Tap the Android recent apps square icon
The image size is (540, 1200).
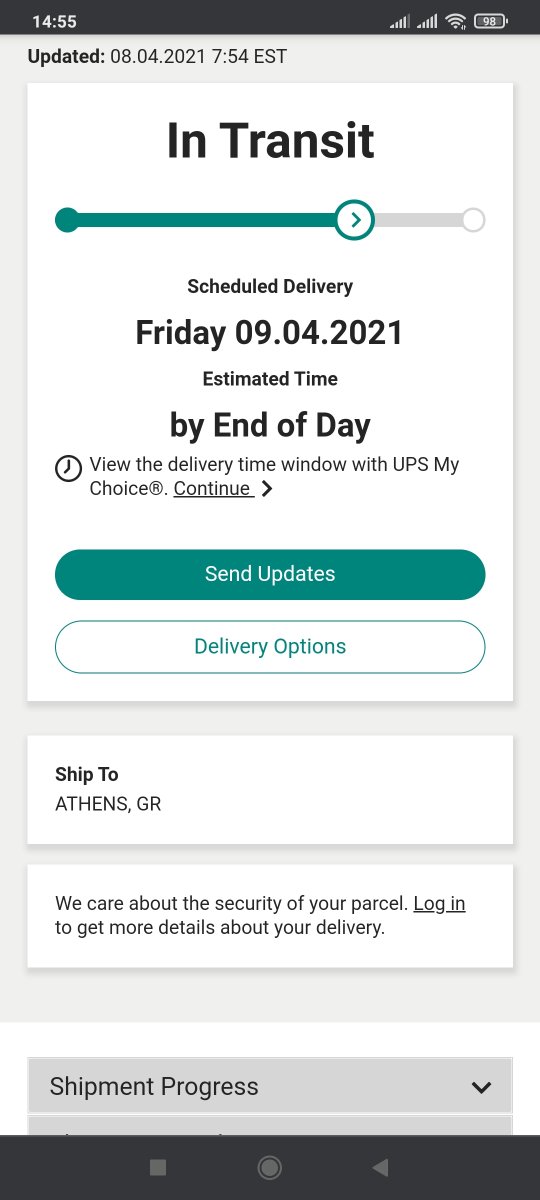click(x=157, y=1167)
